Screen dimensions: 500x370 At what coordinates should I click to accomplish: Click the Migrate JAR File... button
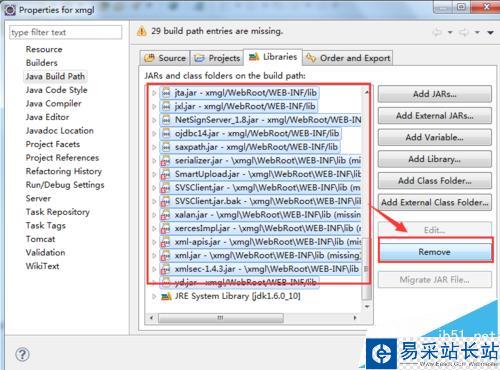click(435, 279)
